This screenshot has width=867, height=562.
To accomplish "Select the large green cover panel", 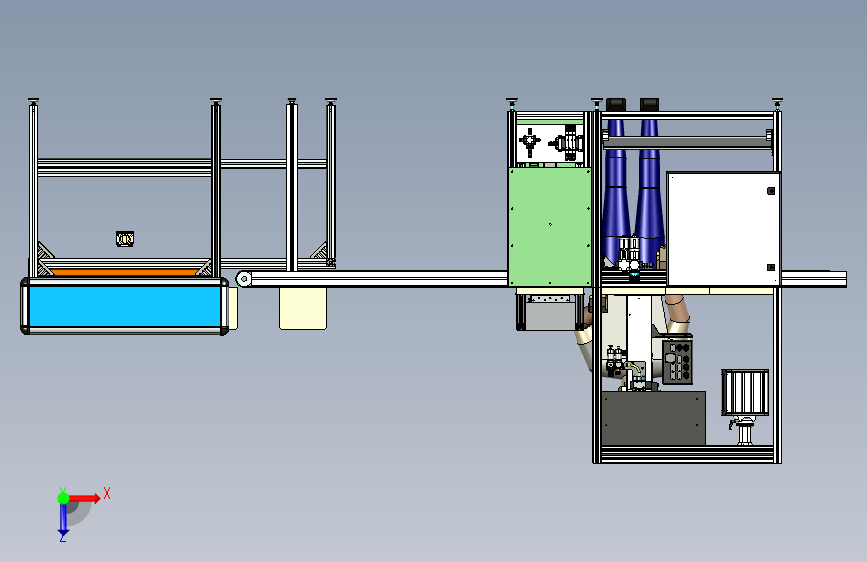I will click(x=550, y=227).
